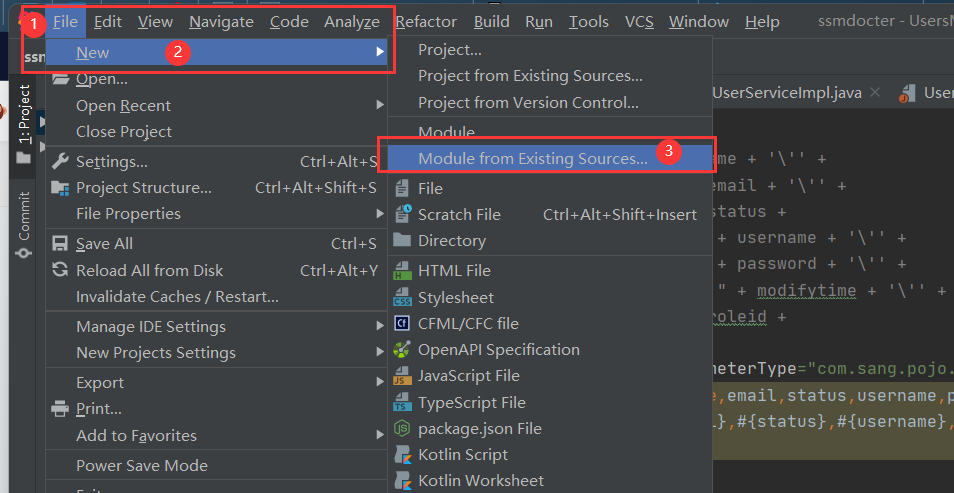954x493 pixels.
Task: Create a new Directory
Action: 550,241
